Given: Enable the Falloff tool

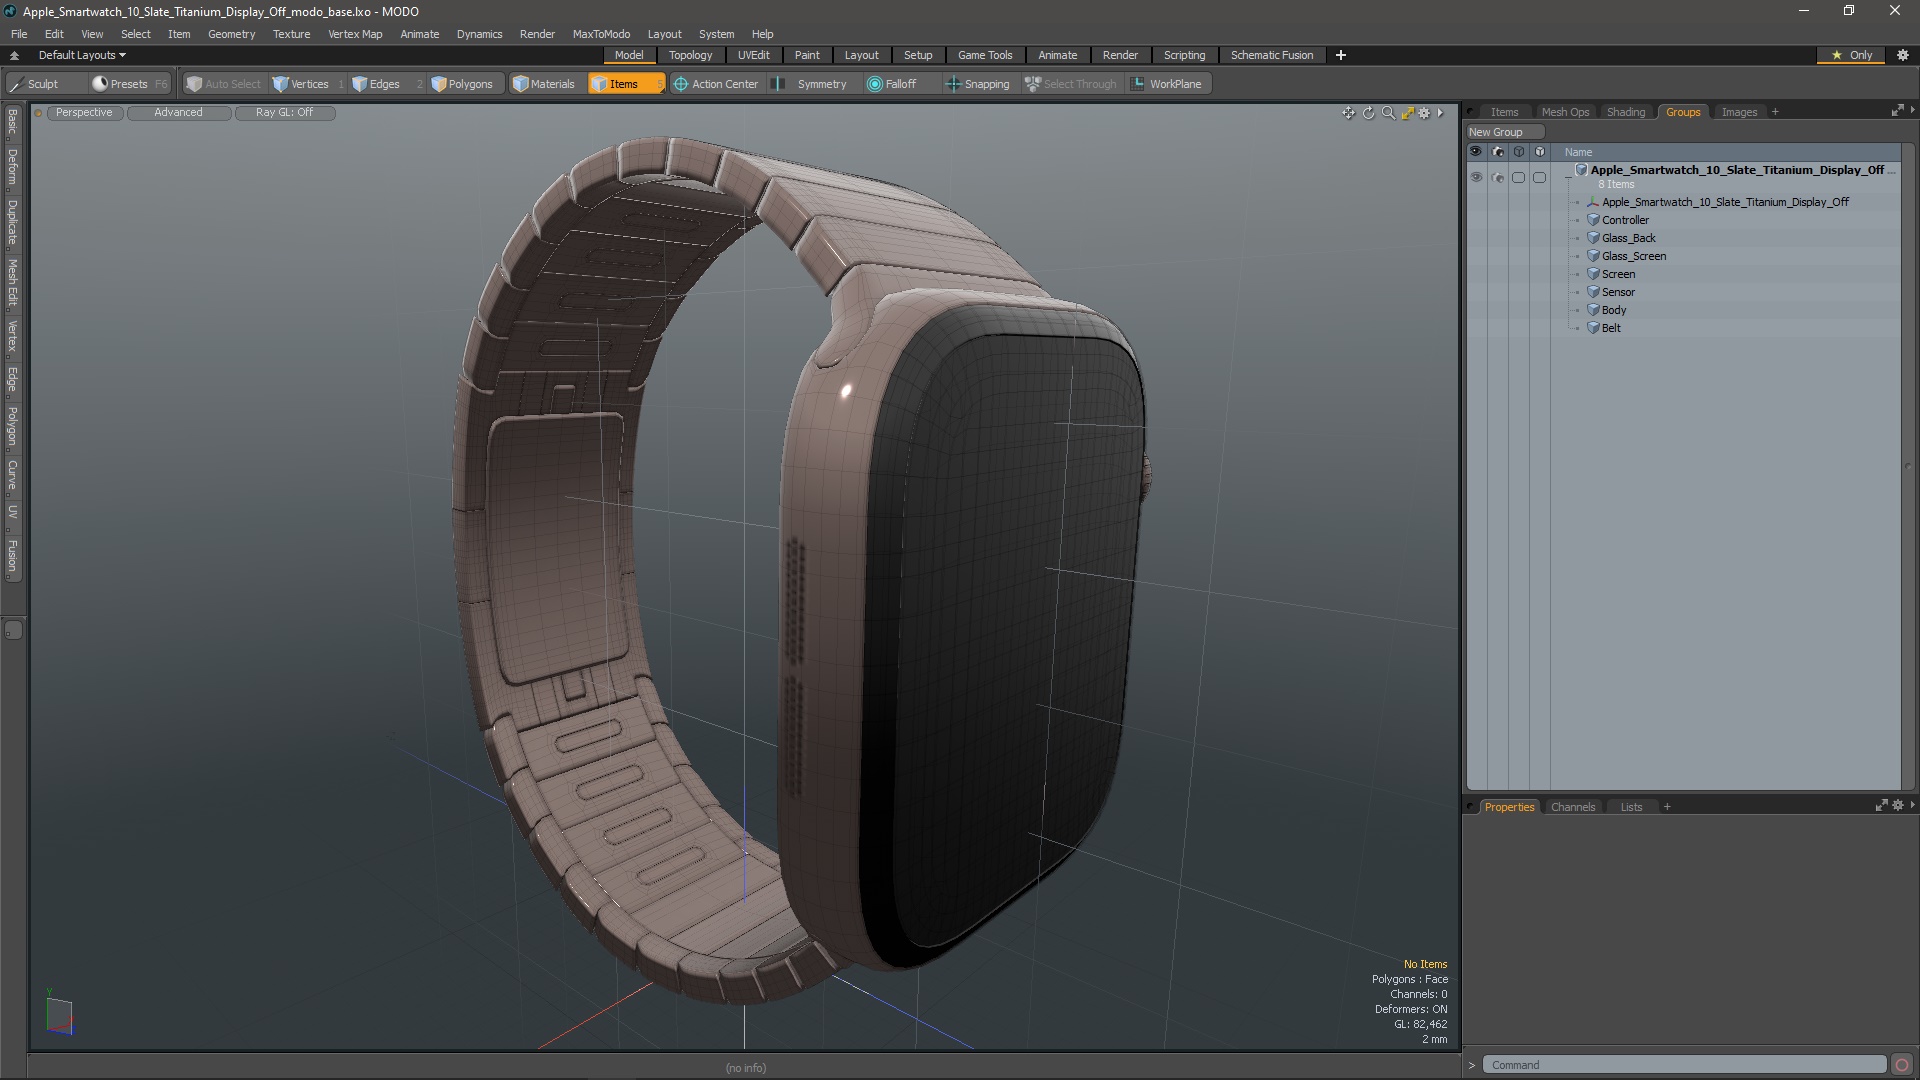Looking at the screenshot, I should click(892, 84).
